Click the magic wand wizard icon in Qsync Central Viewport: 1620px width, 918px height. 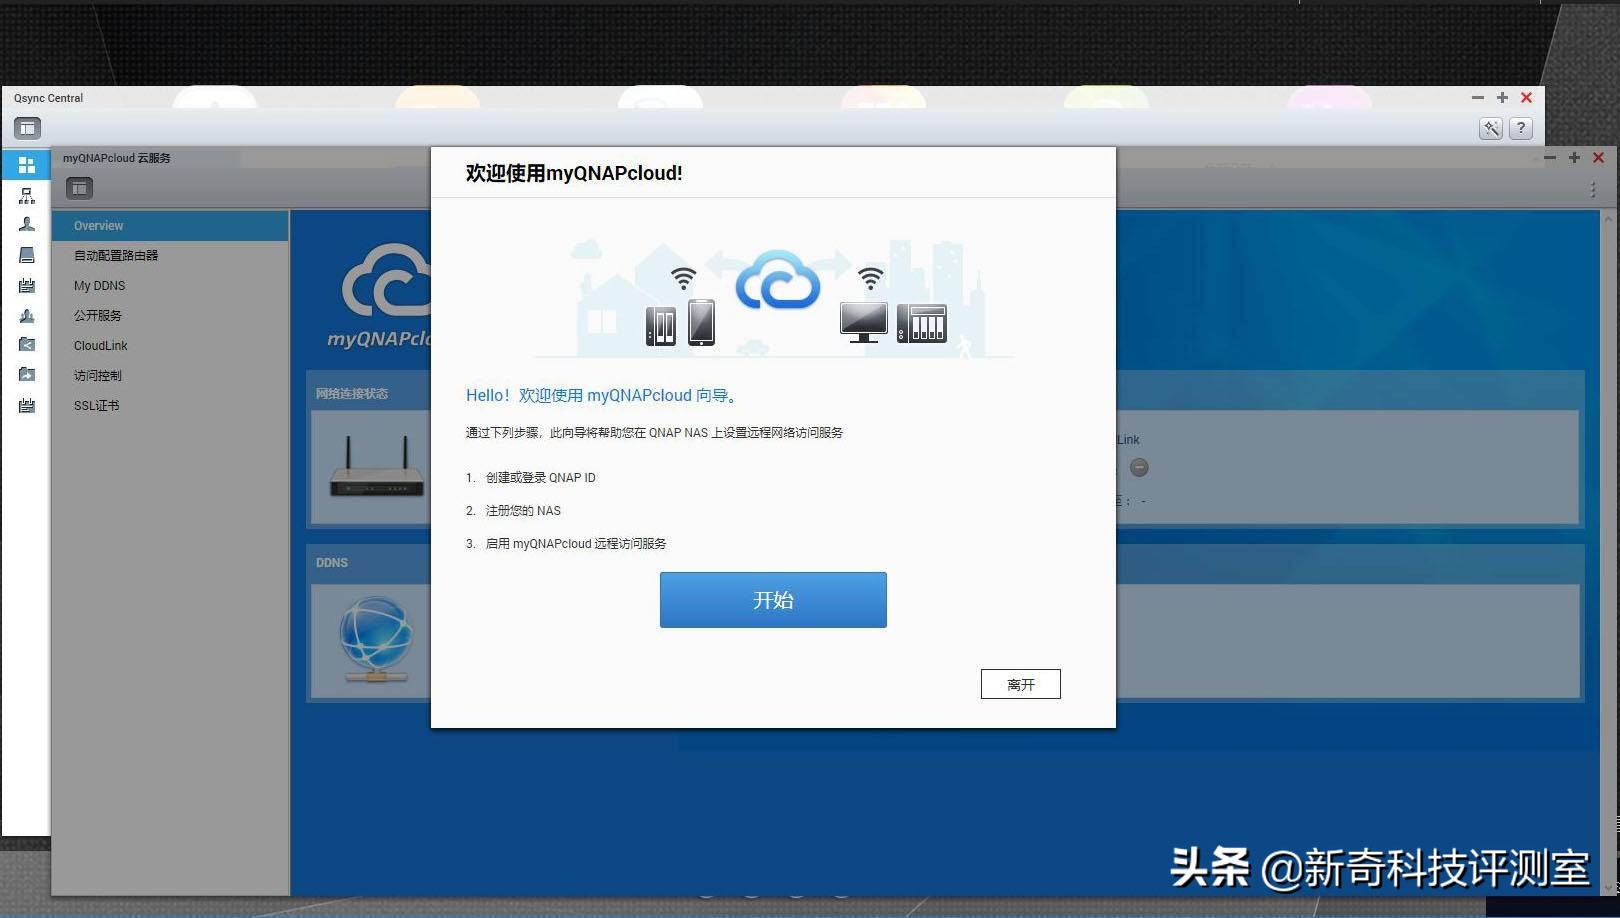pyautogui.click(x=1491, y=128)
